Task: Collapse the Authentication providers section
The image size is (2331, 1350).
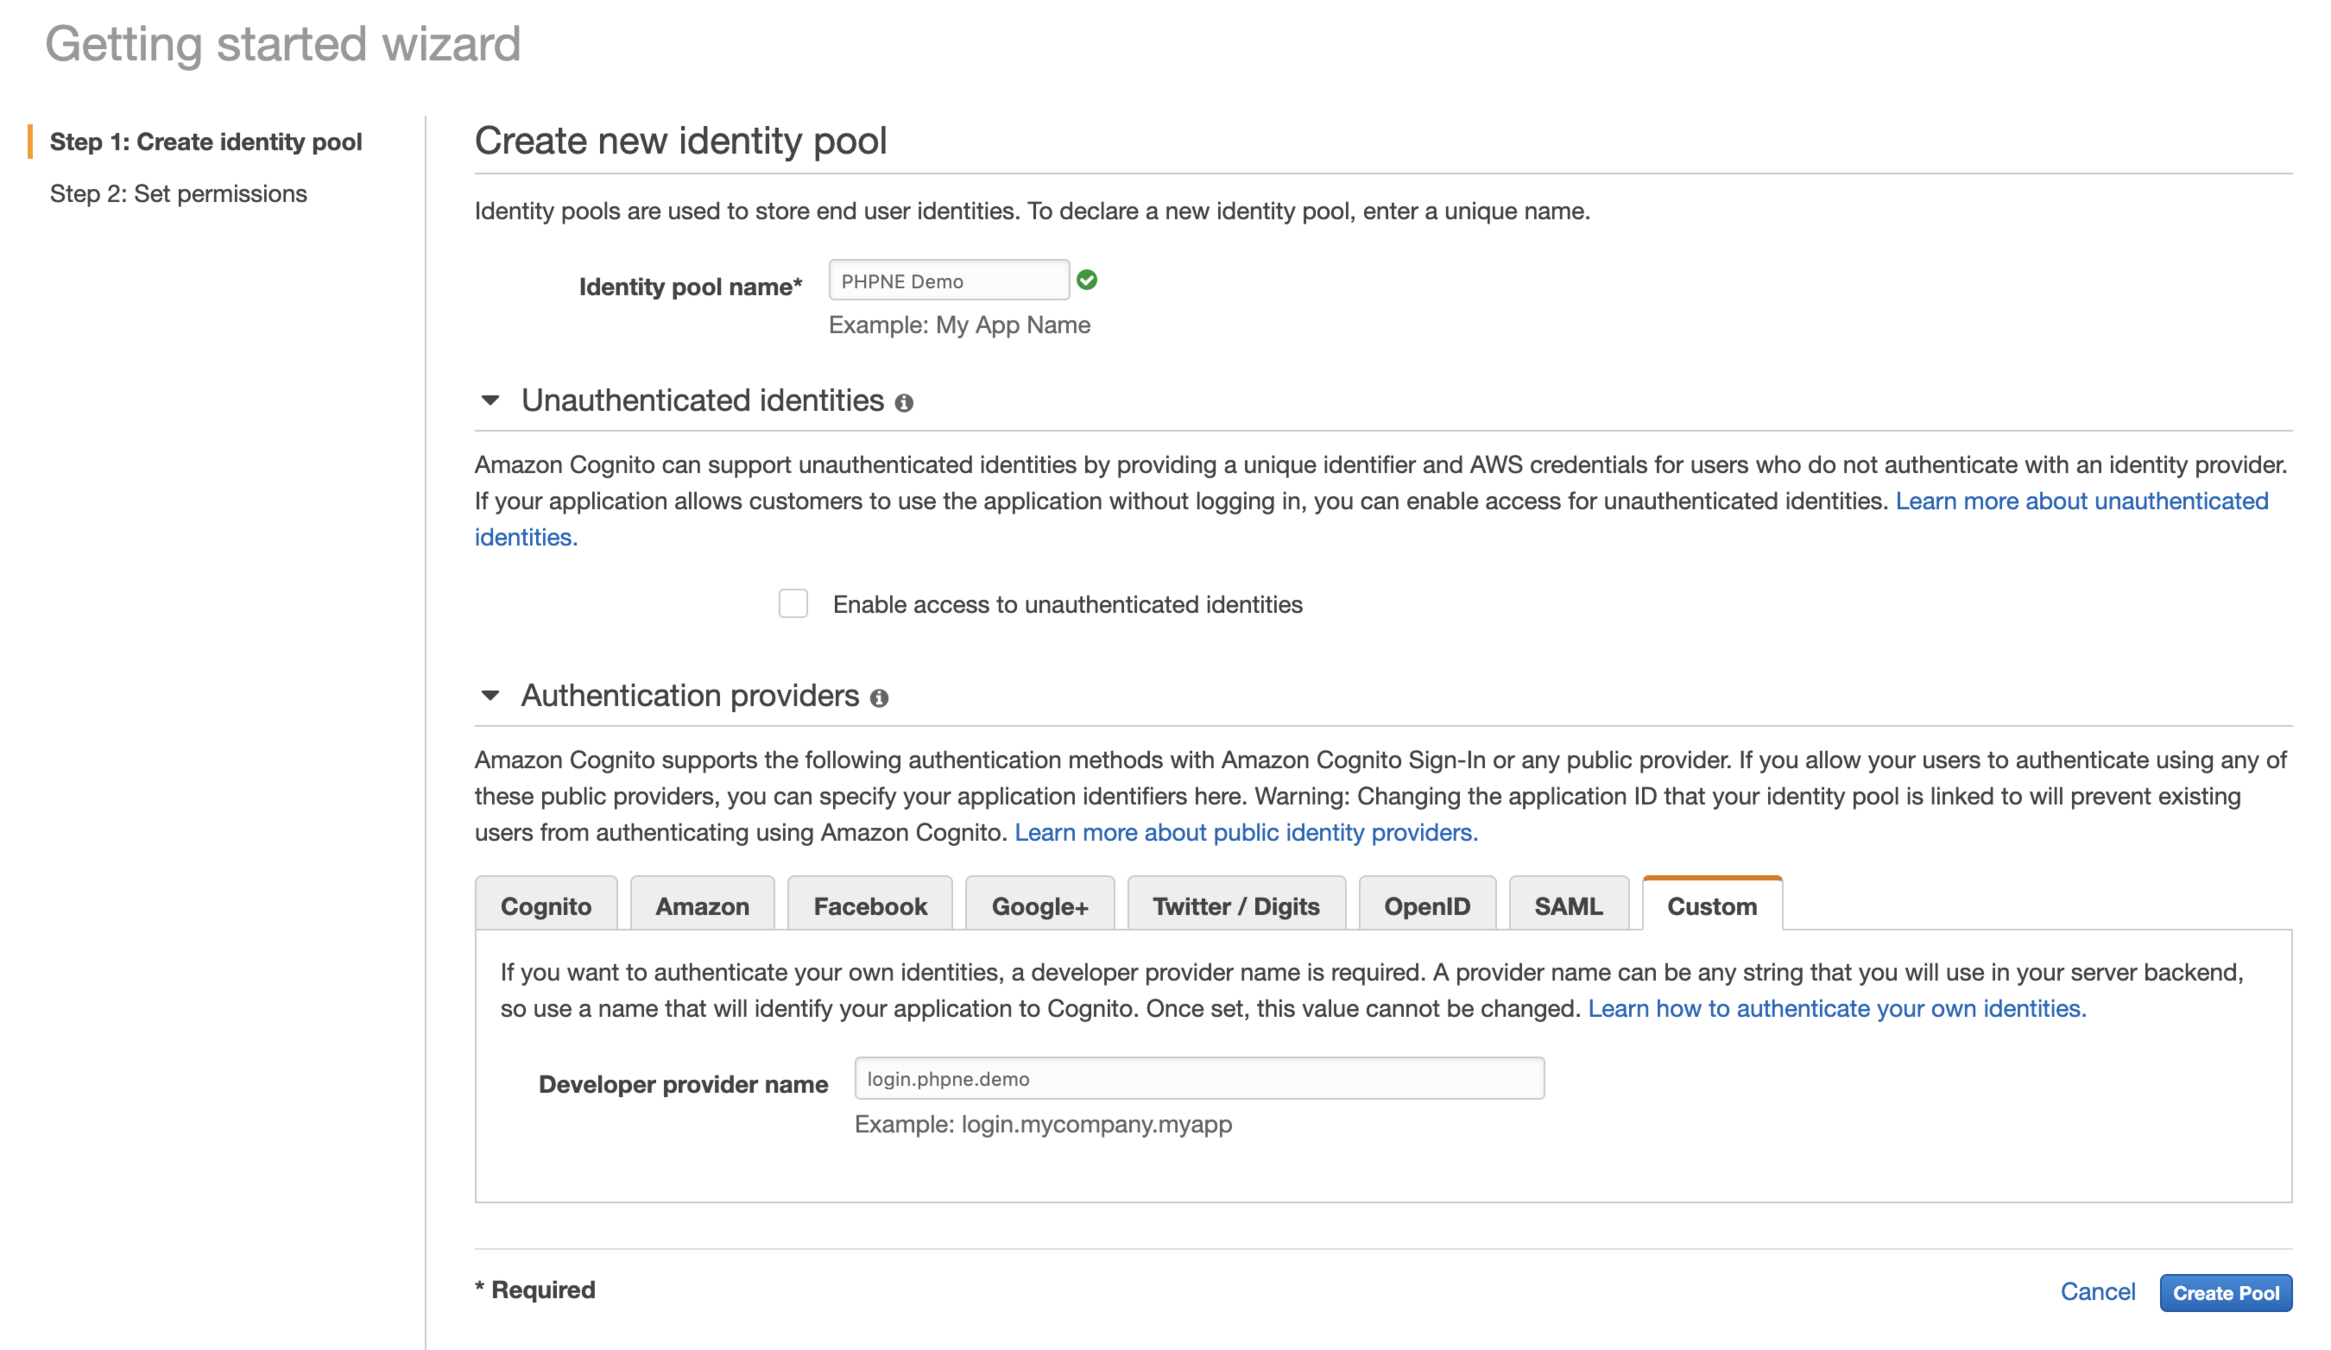Action: tap(490, 696)
